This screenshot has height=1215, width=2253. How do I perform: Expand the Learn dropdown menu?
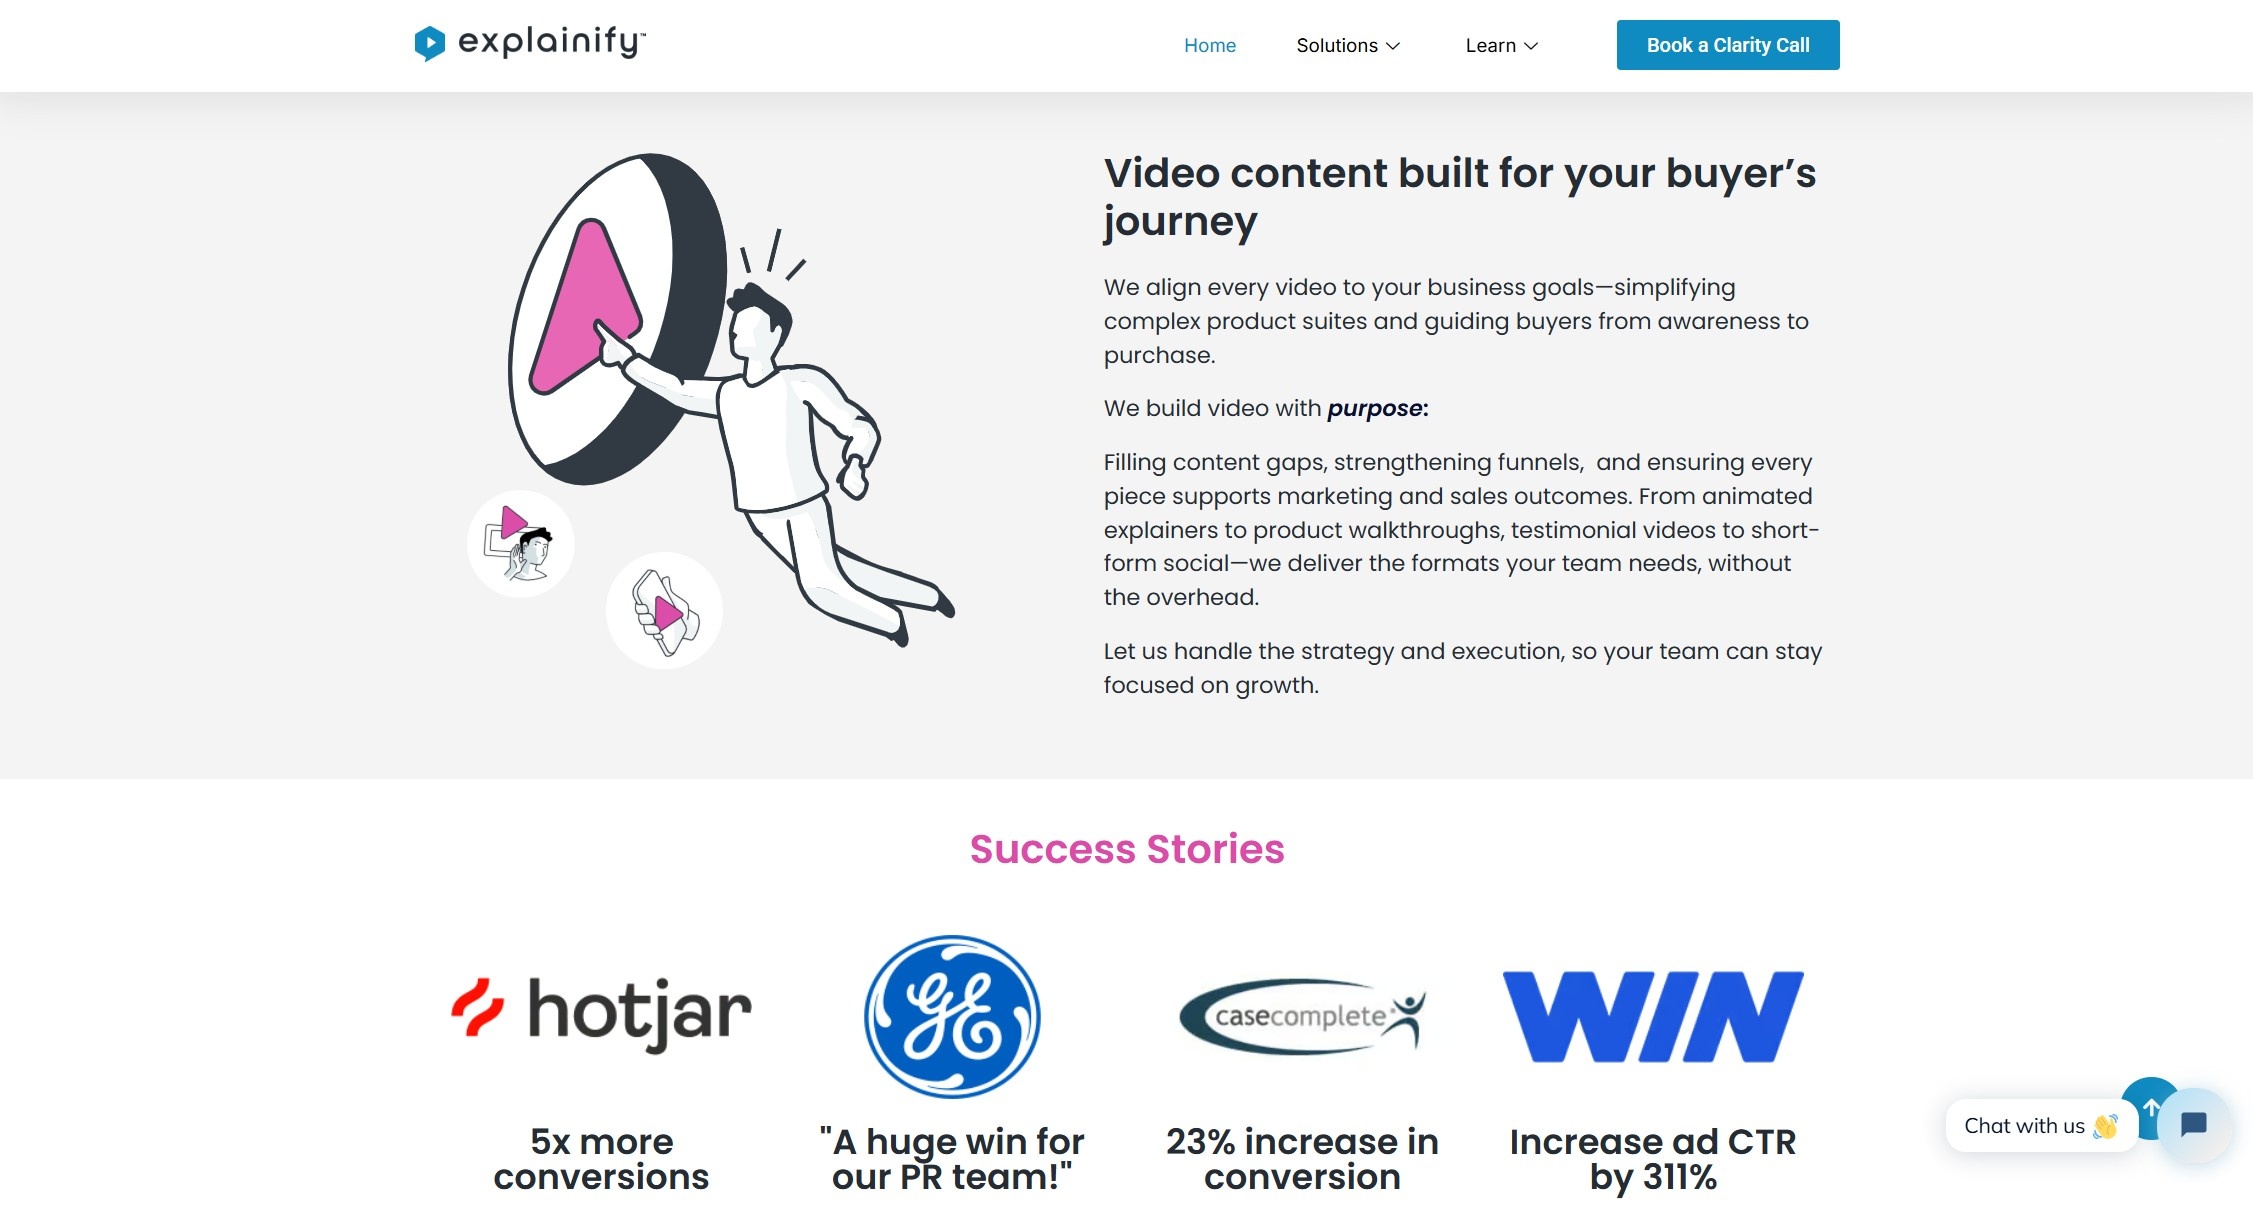[x=1501, y=45]
